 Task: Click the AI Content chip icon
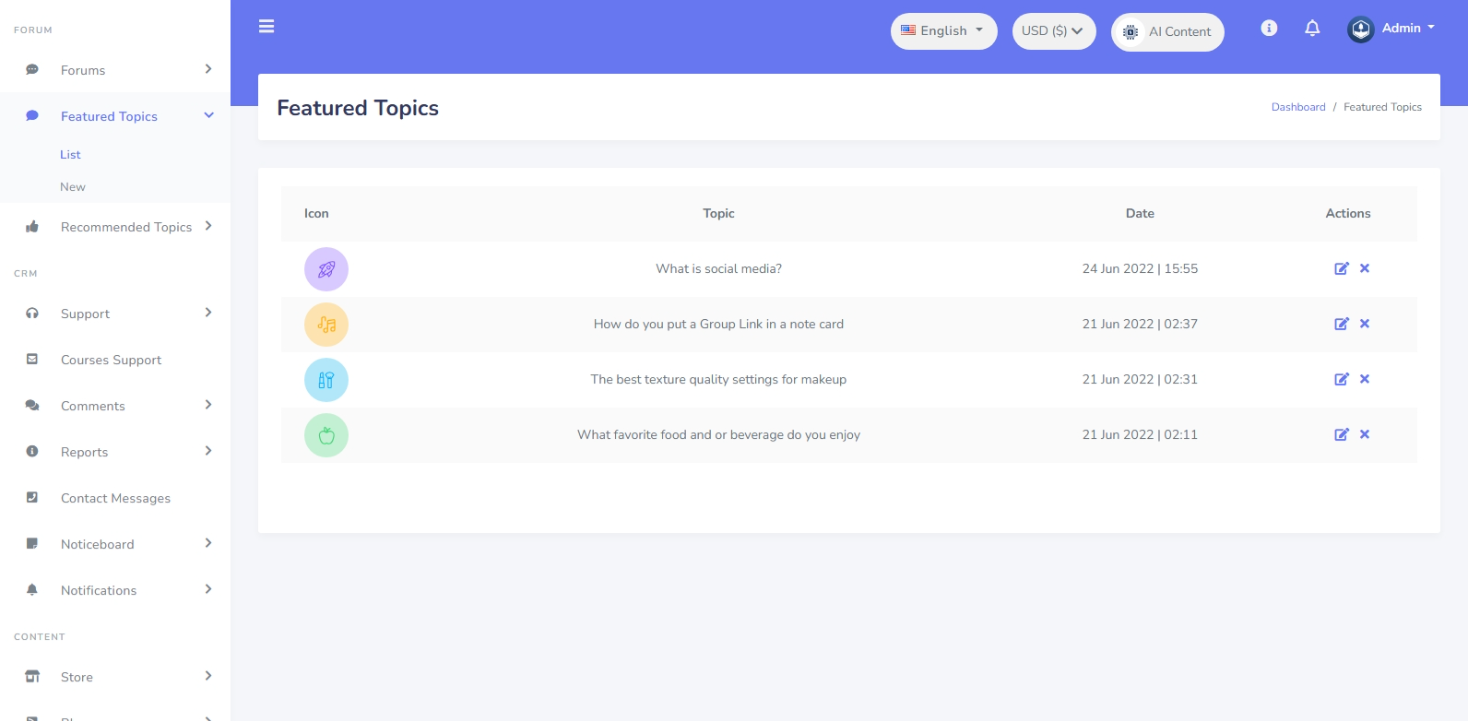pyautogui.click(x=1130, y=32)
